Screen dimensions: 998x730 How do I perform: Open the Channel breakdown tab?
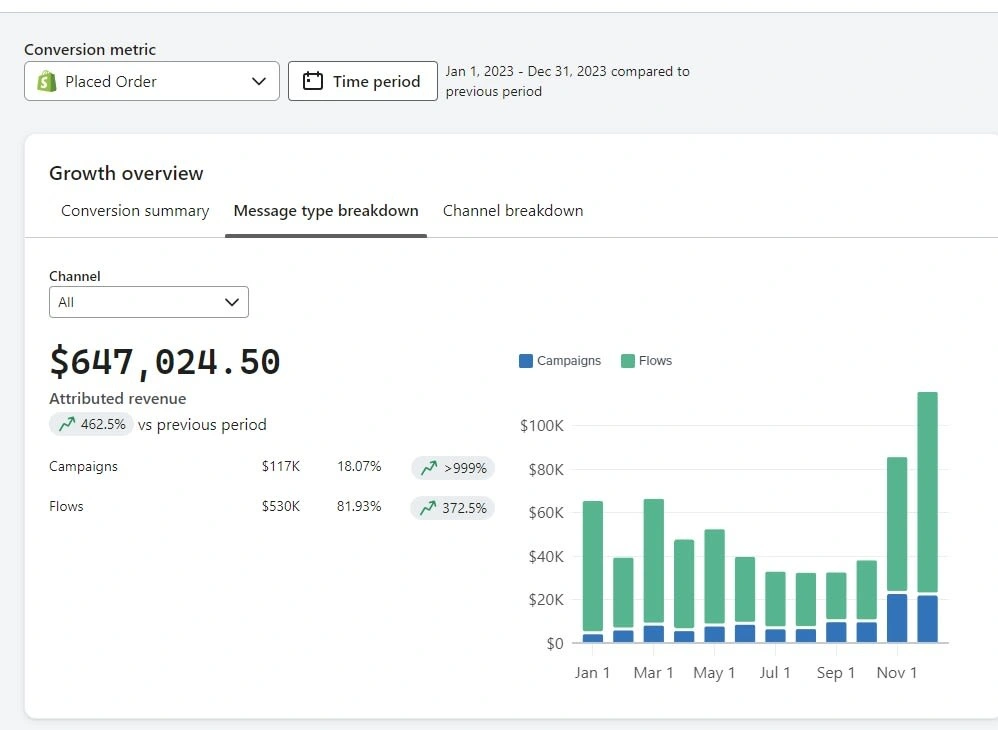(x=513, y=211)
